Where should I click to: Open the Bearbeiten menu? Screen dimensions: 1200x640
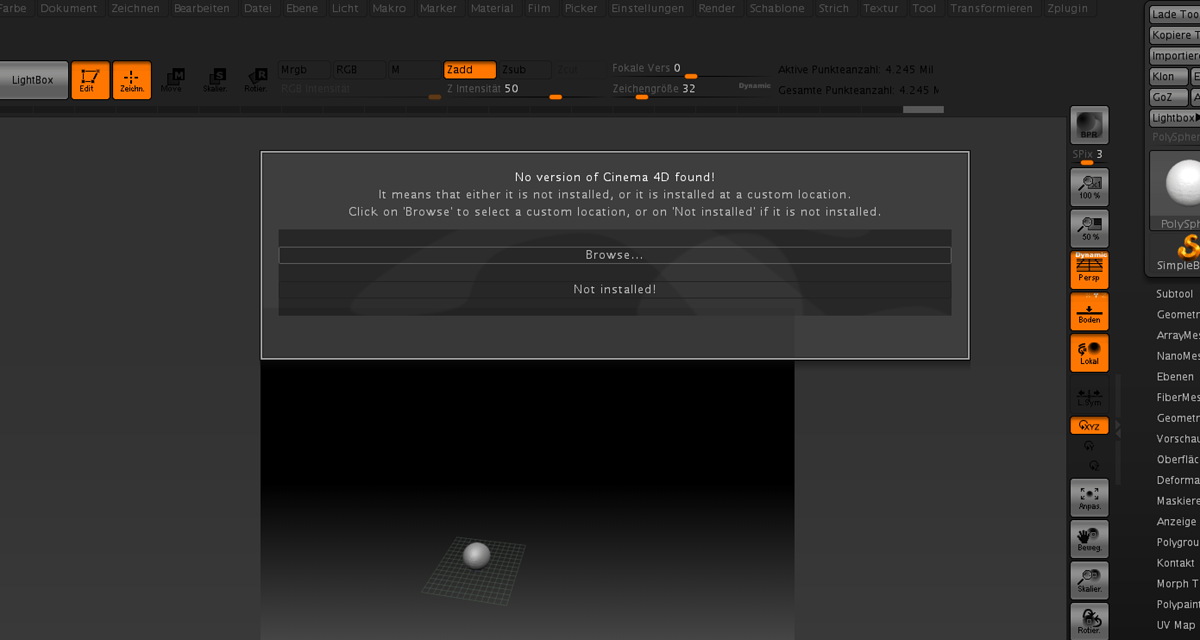click(x=202, y=8)
